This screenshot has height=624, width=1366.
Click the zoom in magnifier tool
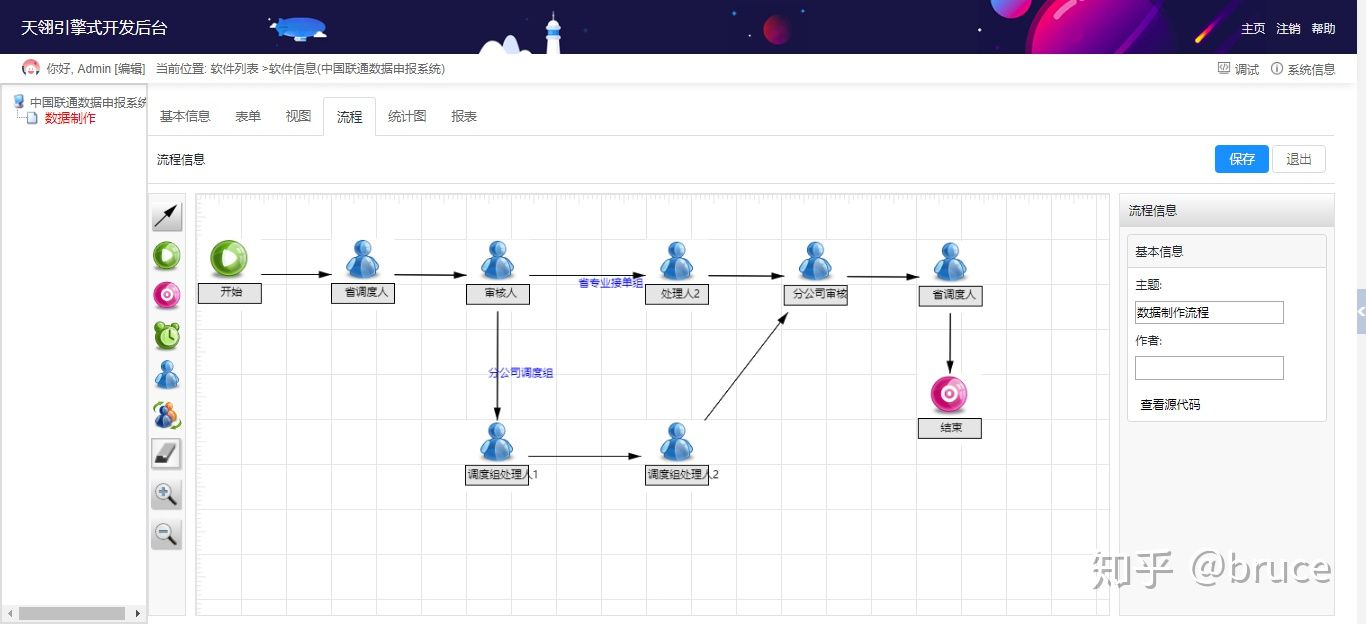tap(167, 494)
